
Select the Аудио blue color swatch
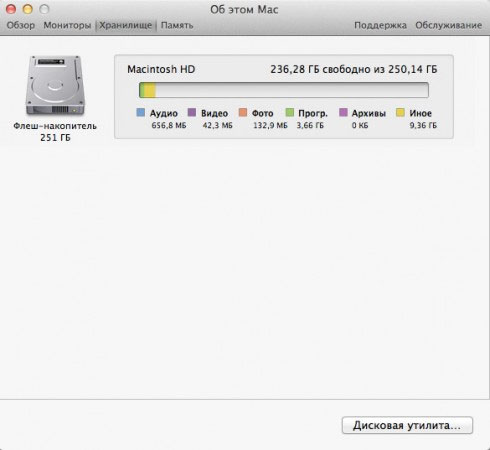[141, 112]
